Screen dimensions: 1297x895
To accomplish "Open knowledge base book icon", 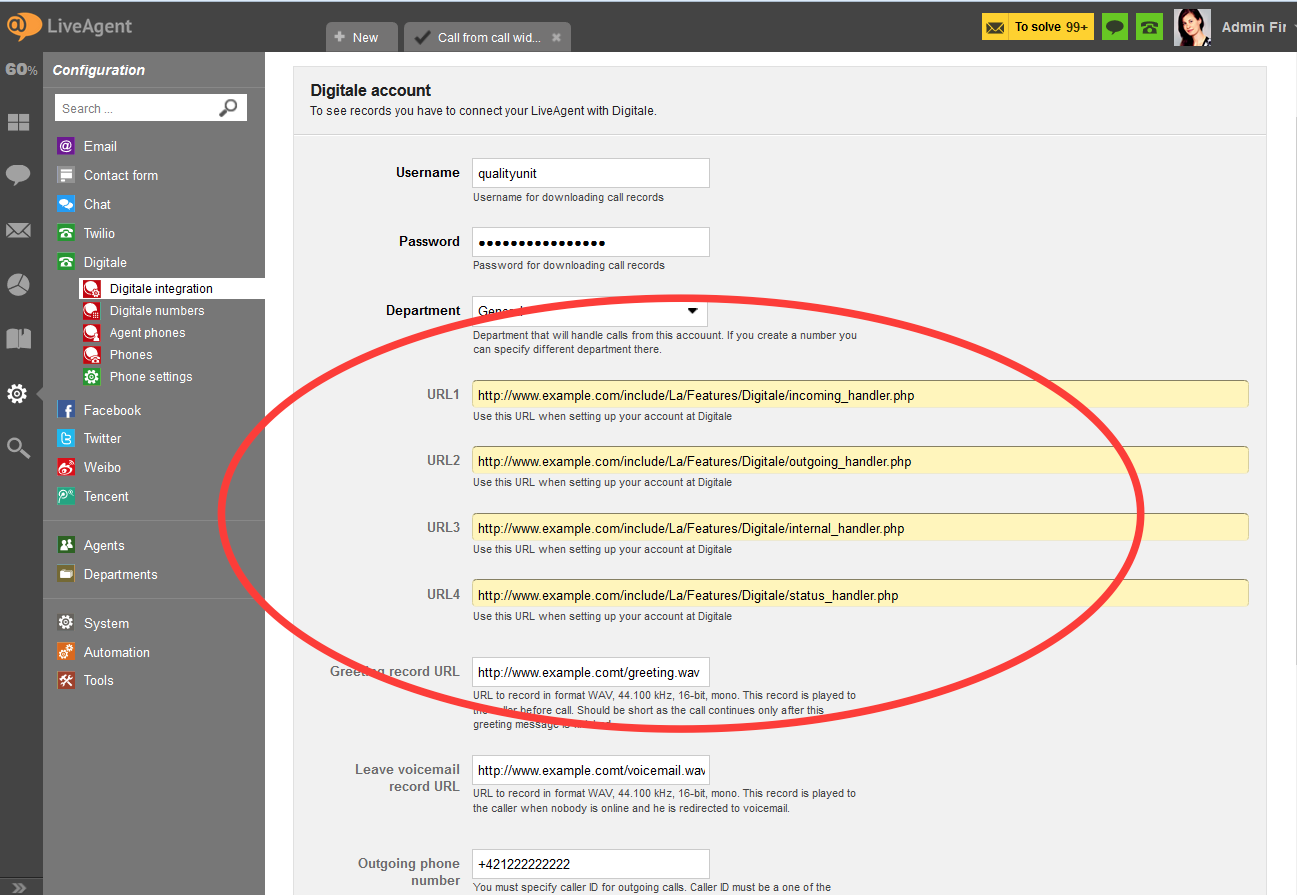I will point(18,339).
